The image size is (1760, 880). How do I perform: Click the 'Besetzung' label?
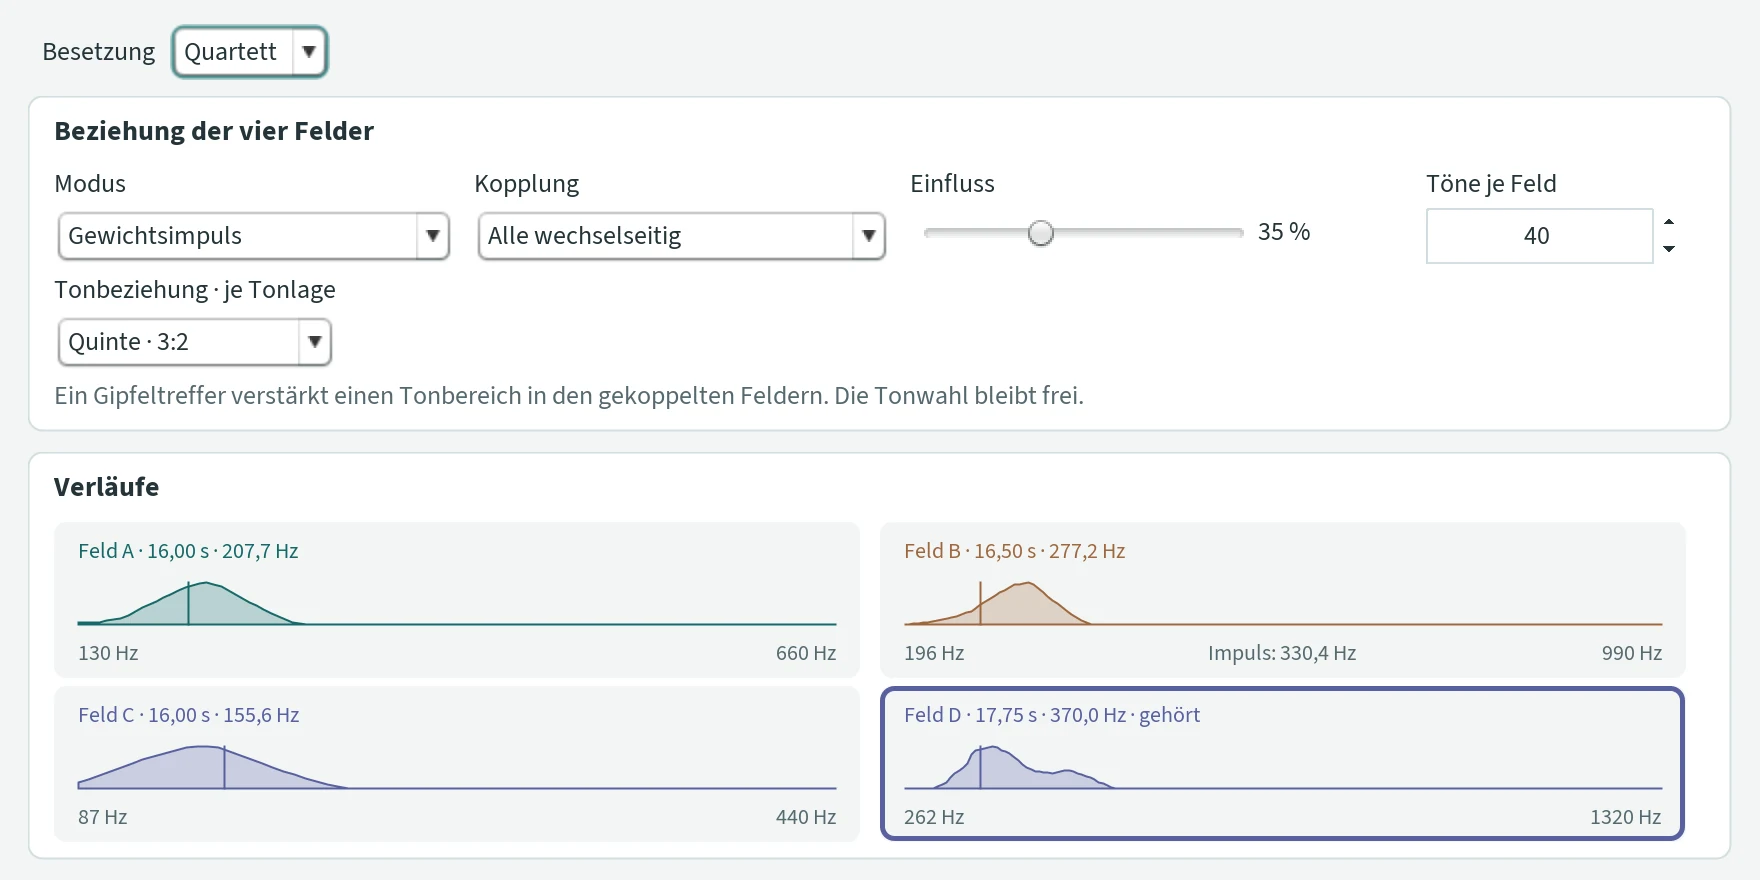click(x=99, y=52)
